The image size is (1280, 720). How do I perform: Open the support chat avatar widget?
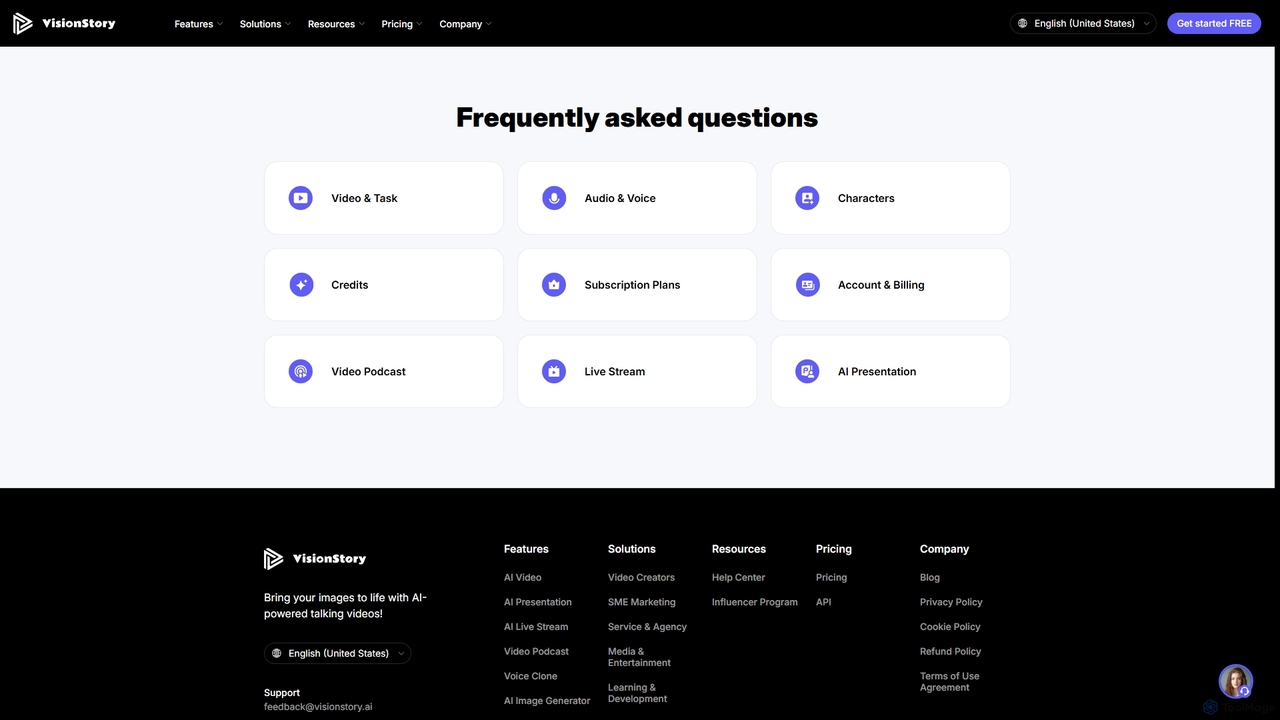pyautogui.click(x=1236, y=681)
